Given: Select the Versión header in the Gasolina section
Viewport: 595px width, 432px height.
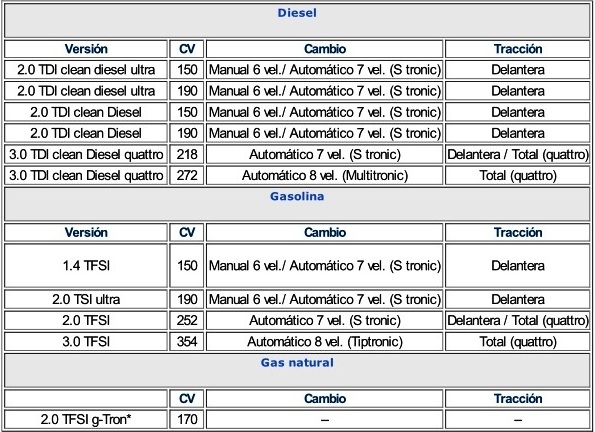Looking at the screenshot, I should [x=86, y=232].
